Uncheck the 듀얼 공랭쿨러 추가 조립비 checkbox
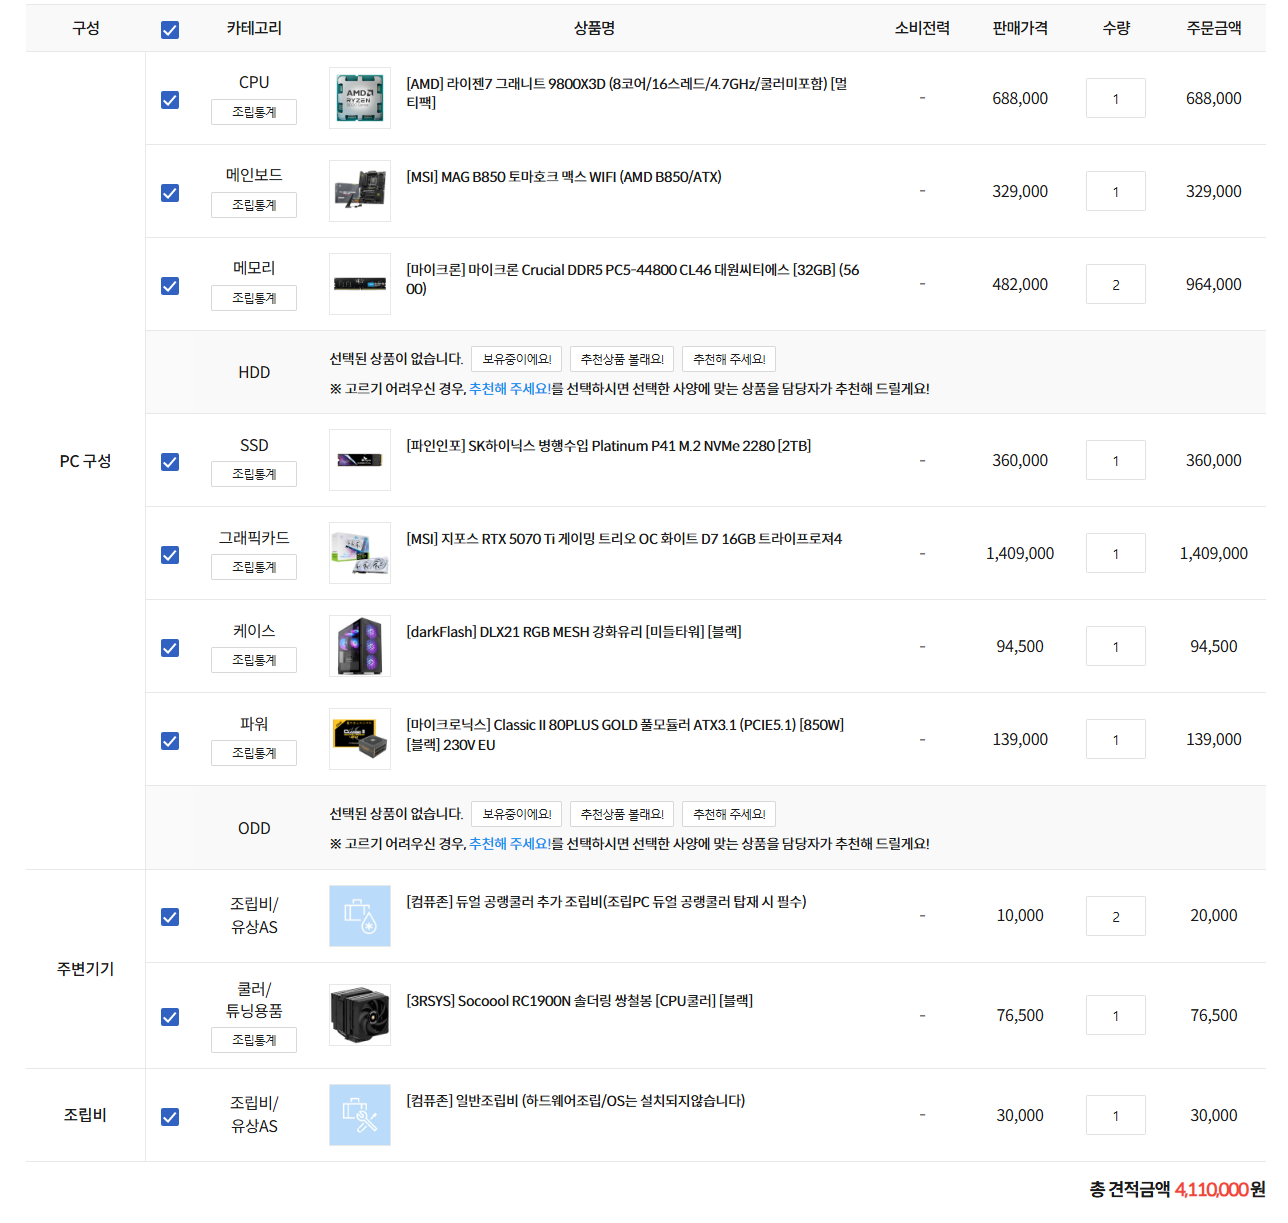Screen dimensions: 1288x1223 (170, 917)
